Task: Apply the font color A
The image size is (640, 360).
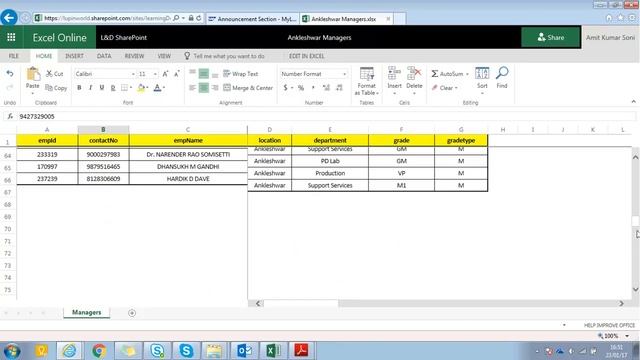Action: click(157, 88)
